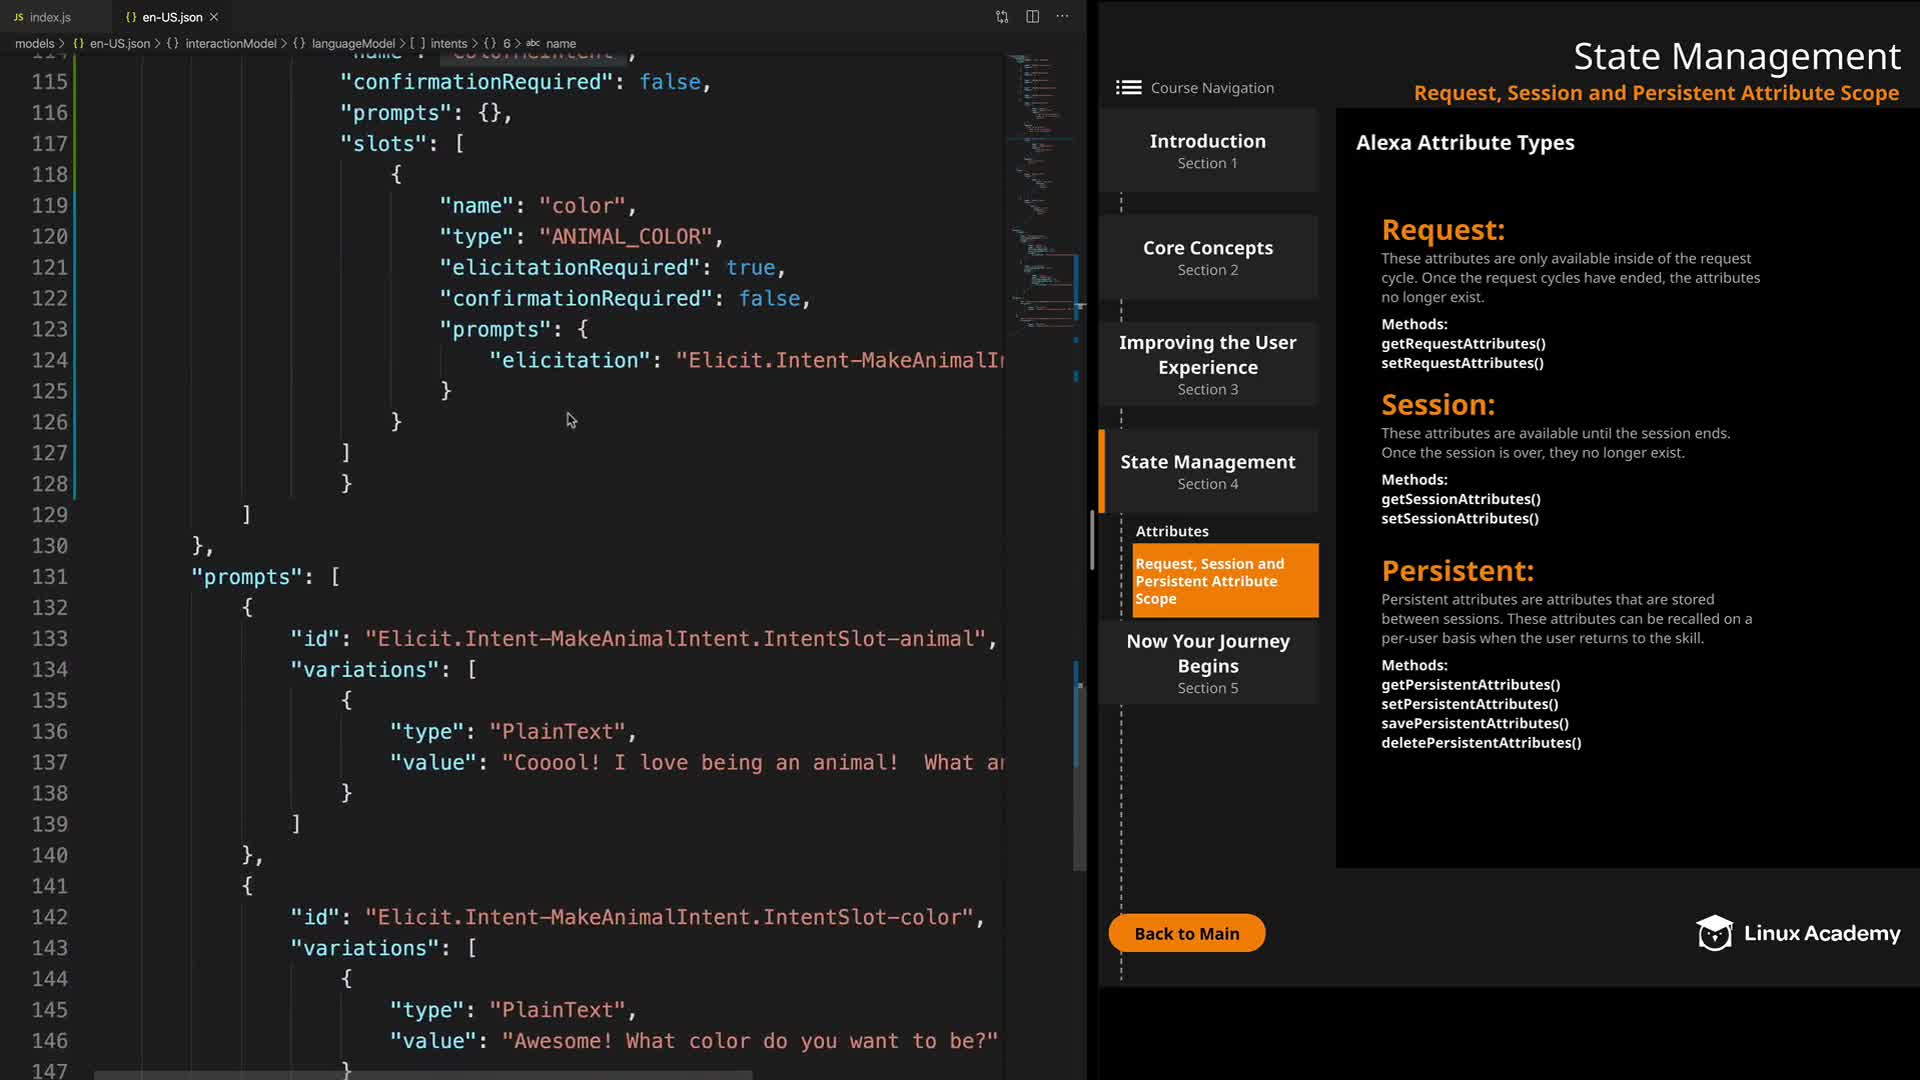Open the editor more actions ellipsis
This screenshot has height=1080, width=1920.
click(x=1062, y=17)
